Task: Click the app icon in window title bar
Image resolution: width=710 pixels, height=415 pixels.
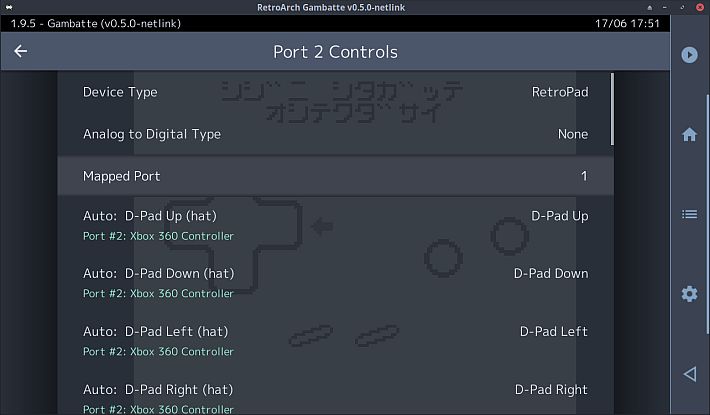Action: (9, 7)
